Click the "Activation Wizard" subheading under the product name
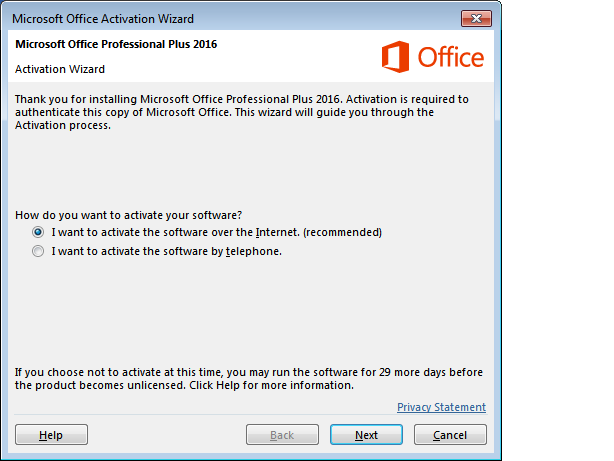The width and height of the screenshot is (614, 461). (x=60, y=69)
